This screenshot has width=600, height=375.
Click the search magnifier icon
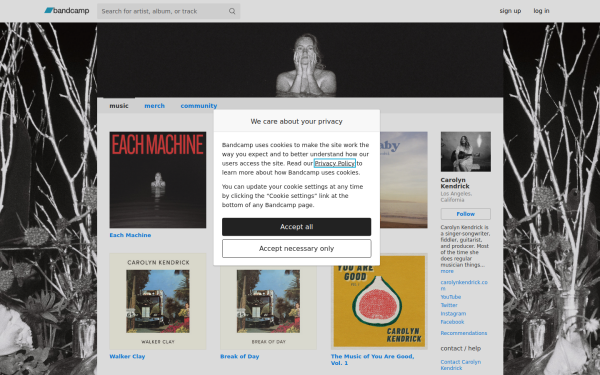click(232, 11)
